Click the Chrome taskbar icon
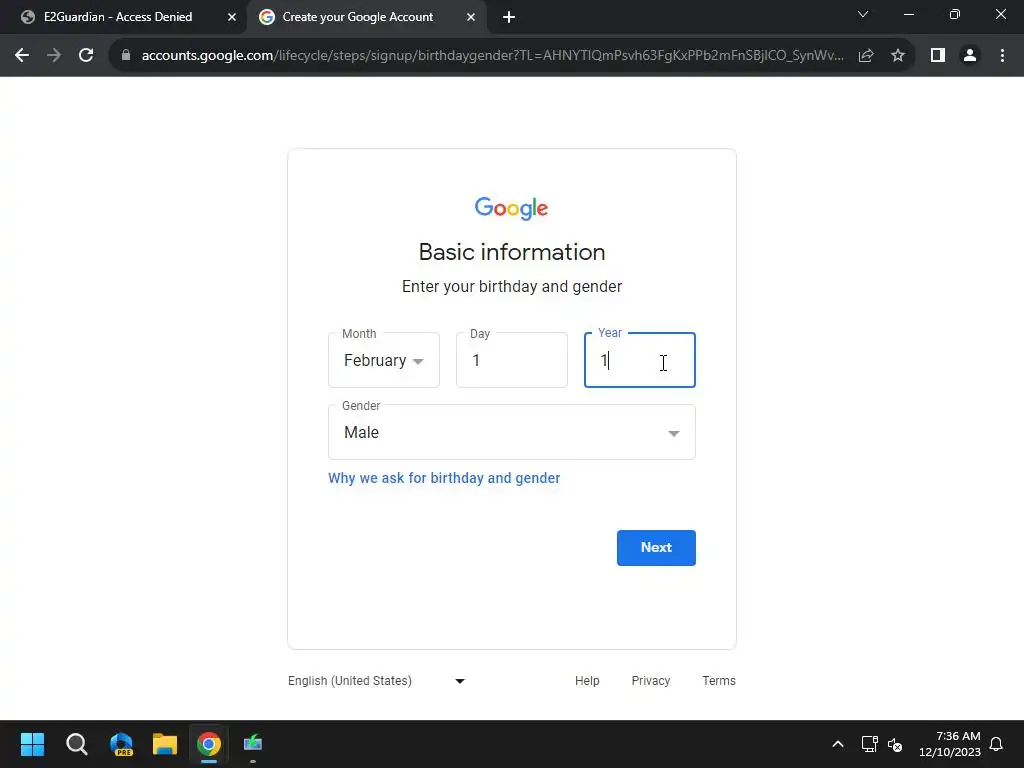Image resolution: width=1024 pixels, height=768 pixels. click(x=209, y=744)
